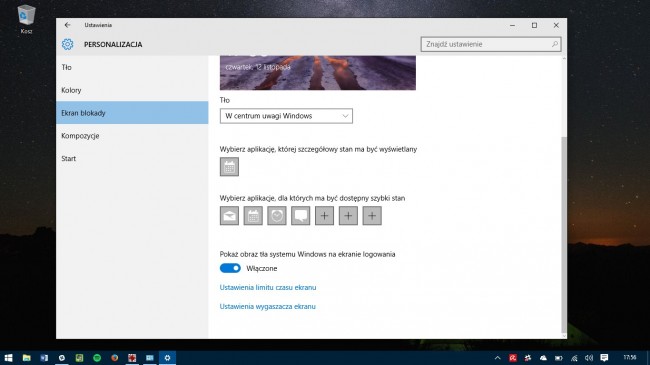This screenshot has height=365, width=650.
Task: Open Word from the taskbar
Action: pos(44,358)
